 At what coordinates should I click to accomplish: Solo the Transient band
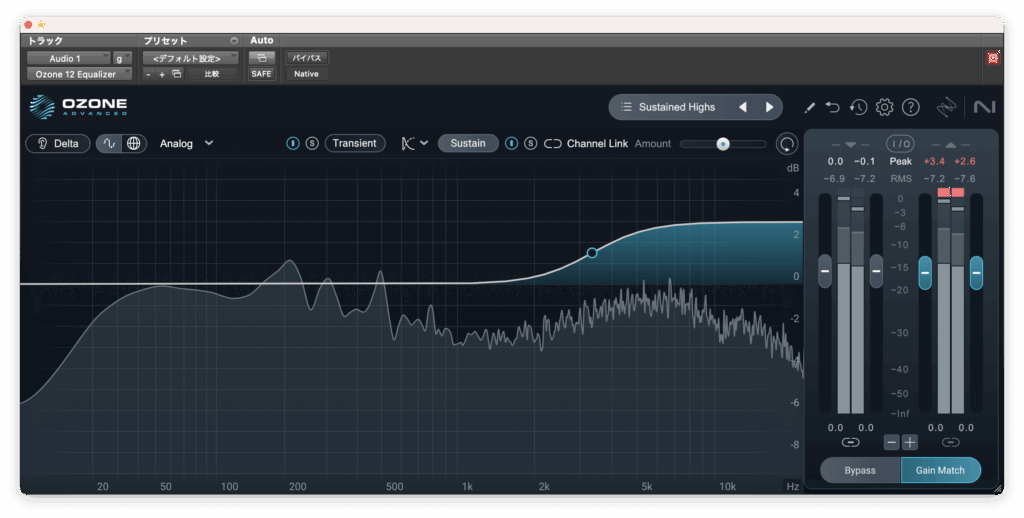[312, 143]
